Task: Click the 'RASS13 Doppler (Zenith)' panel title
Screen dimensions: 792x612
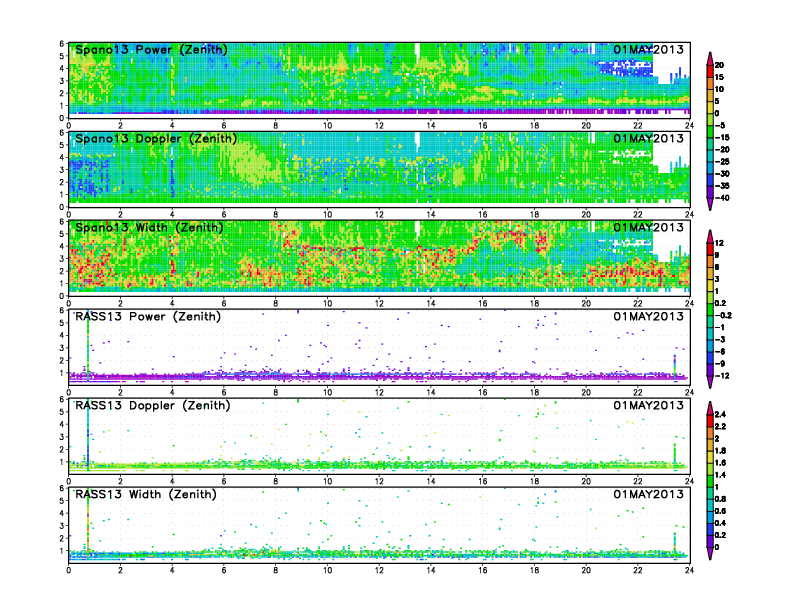Action: [153, 405]
